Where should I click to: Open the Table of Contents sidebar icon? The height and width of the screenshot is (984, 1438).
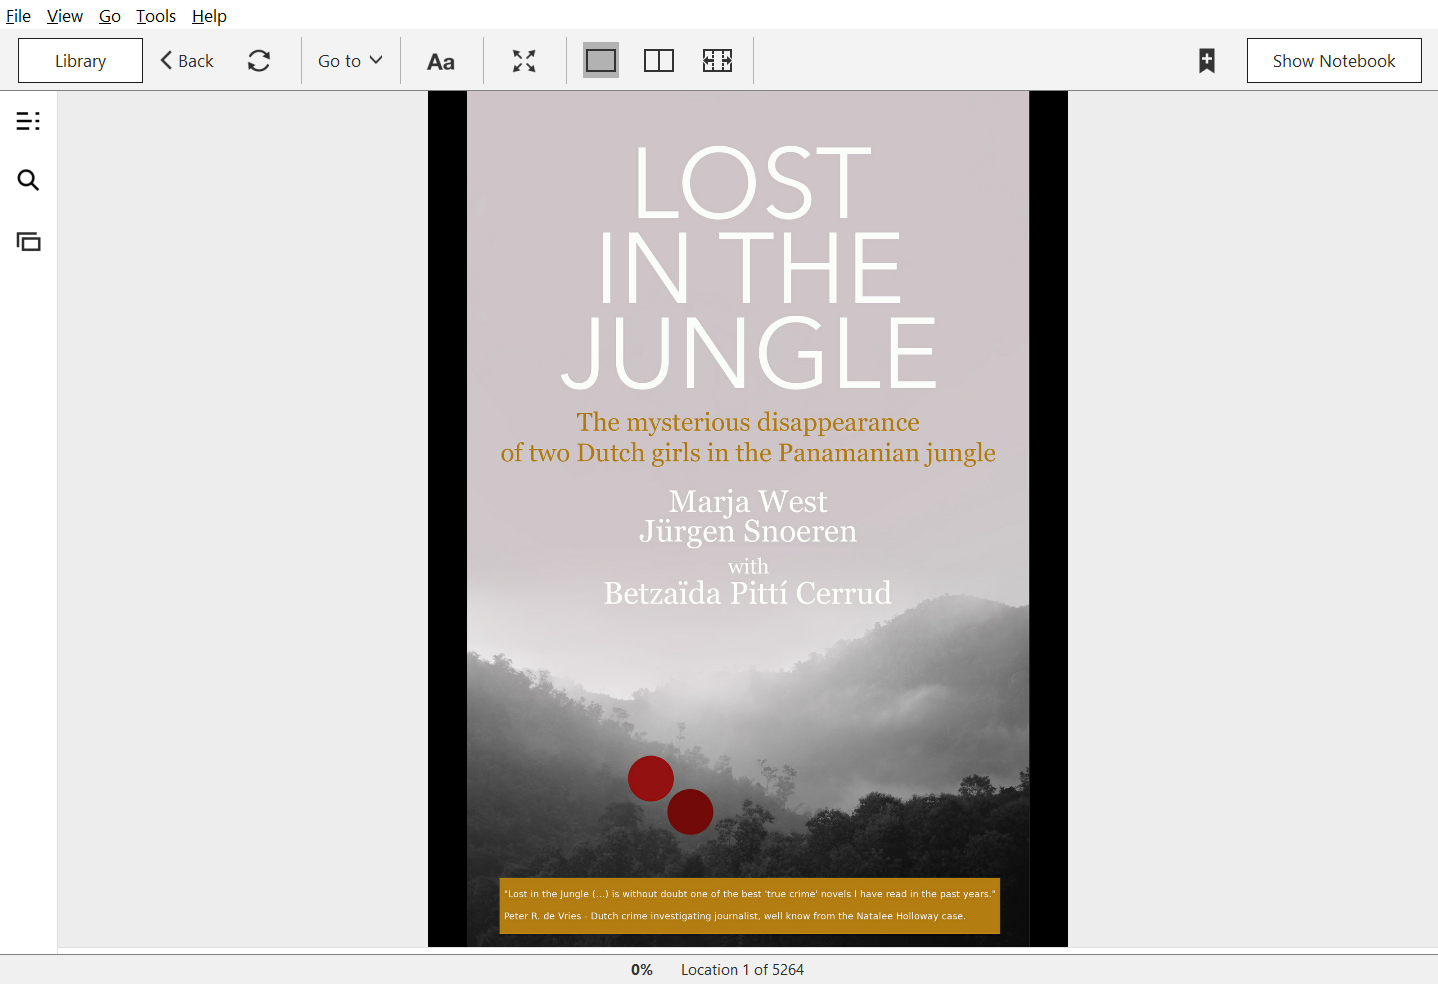28,121
